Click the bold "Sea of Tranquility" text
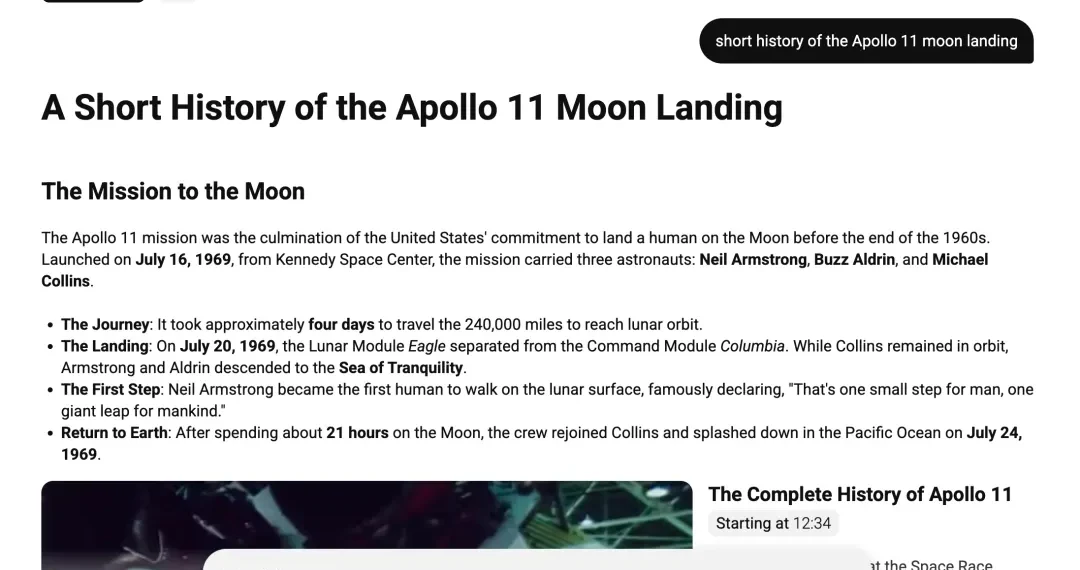The image size is (1080, 570). click(401, 368)
